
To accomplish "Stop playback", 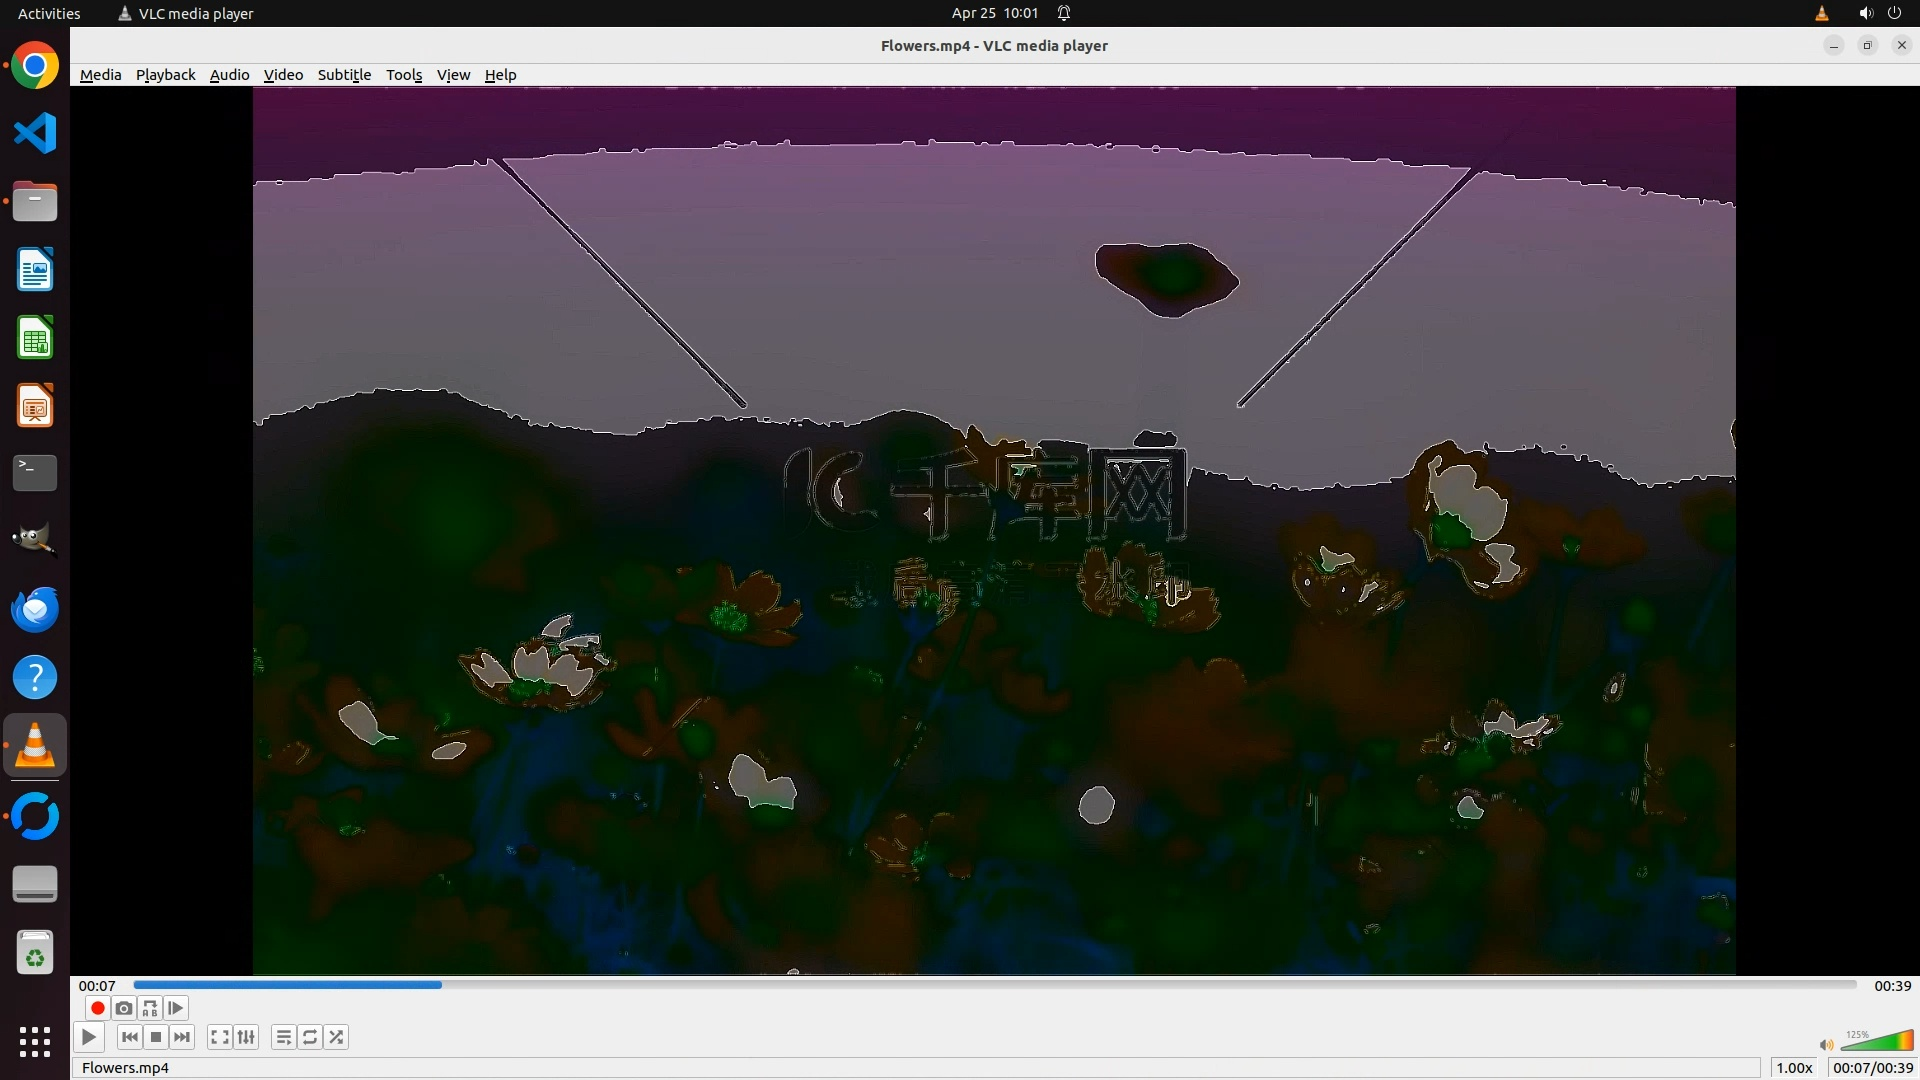I will [x=156, y=1037].
